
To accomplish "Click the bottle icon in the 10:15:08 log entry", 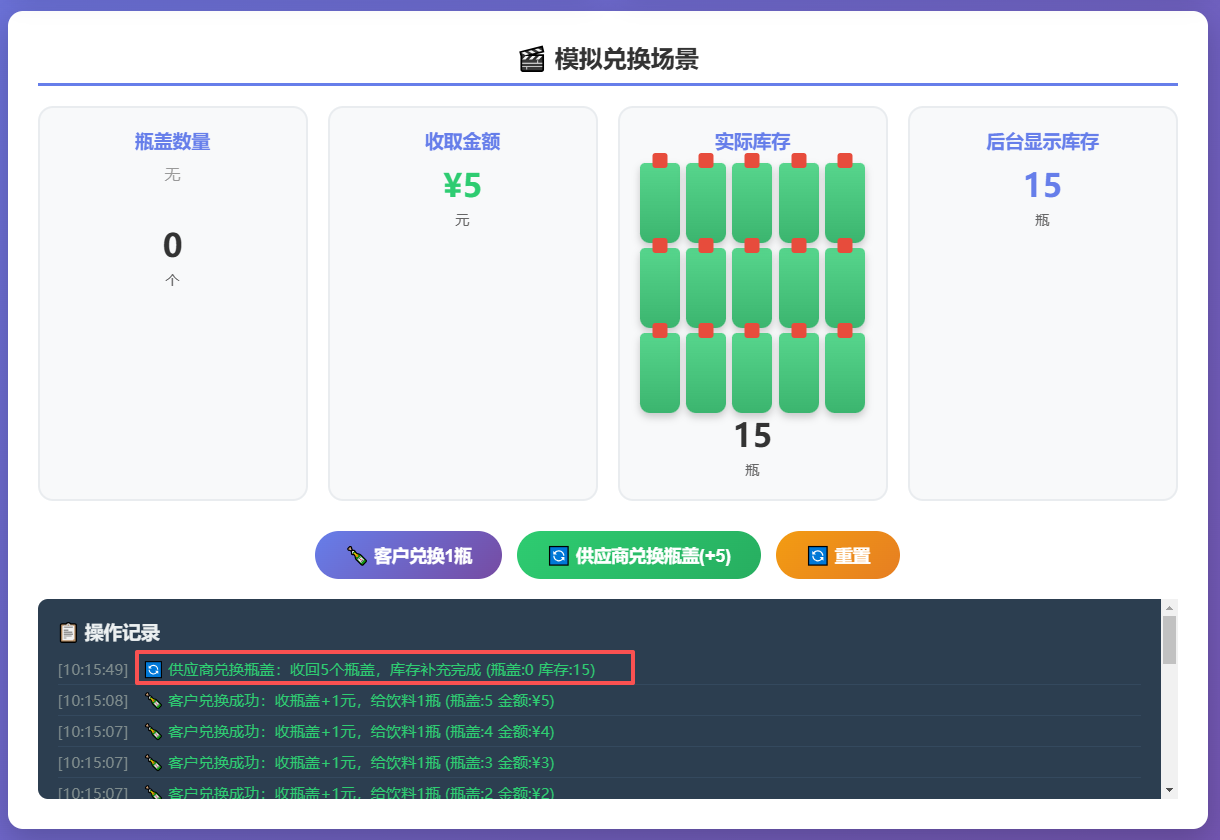I will point(153,701).
